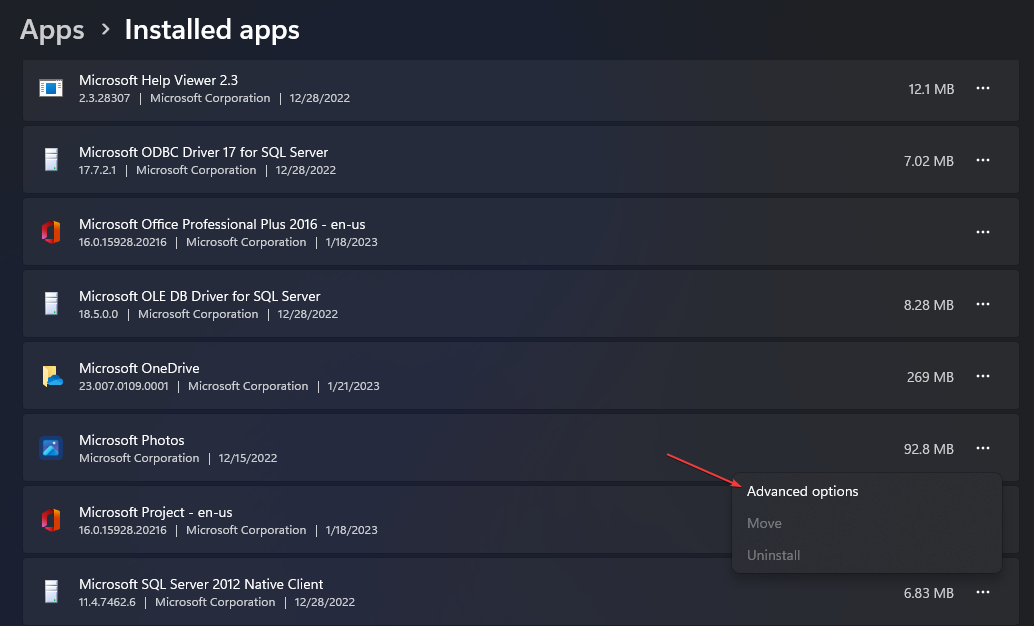This screenshot has width=1034, height=626.
Task: Click the 12/28/2022 date in OLE DB Driver row
Action: (x=307, y=314)
